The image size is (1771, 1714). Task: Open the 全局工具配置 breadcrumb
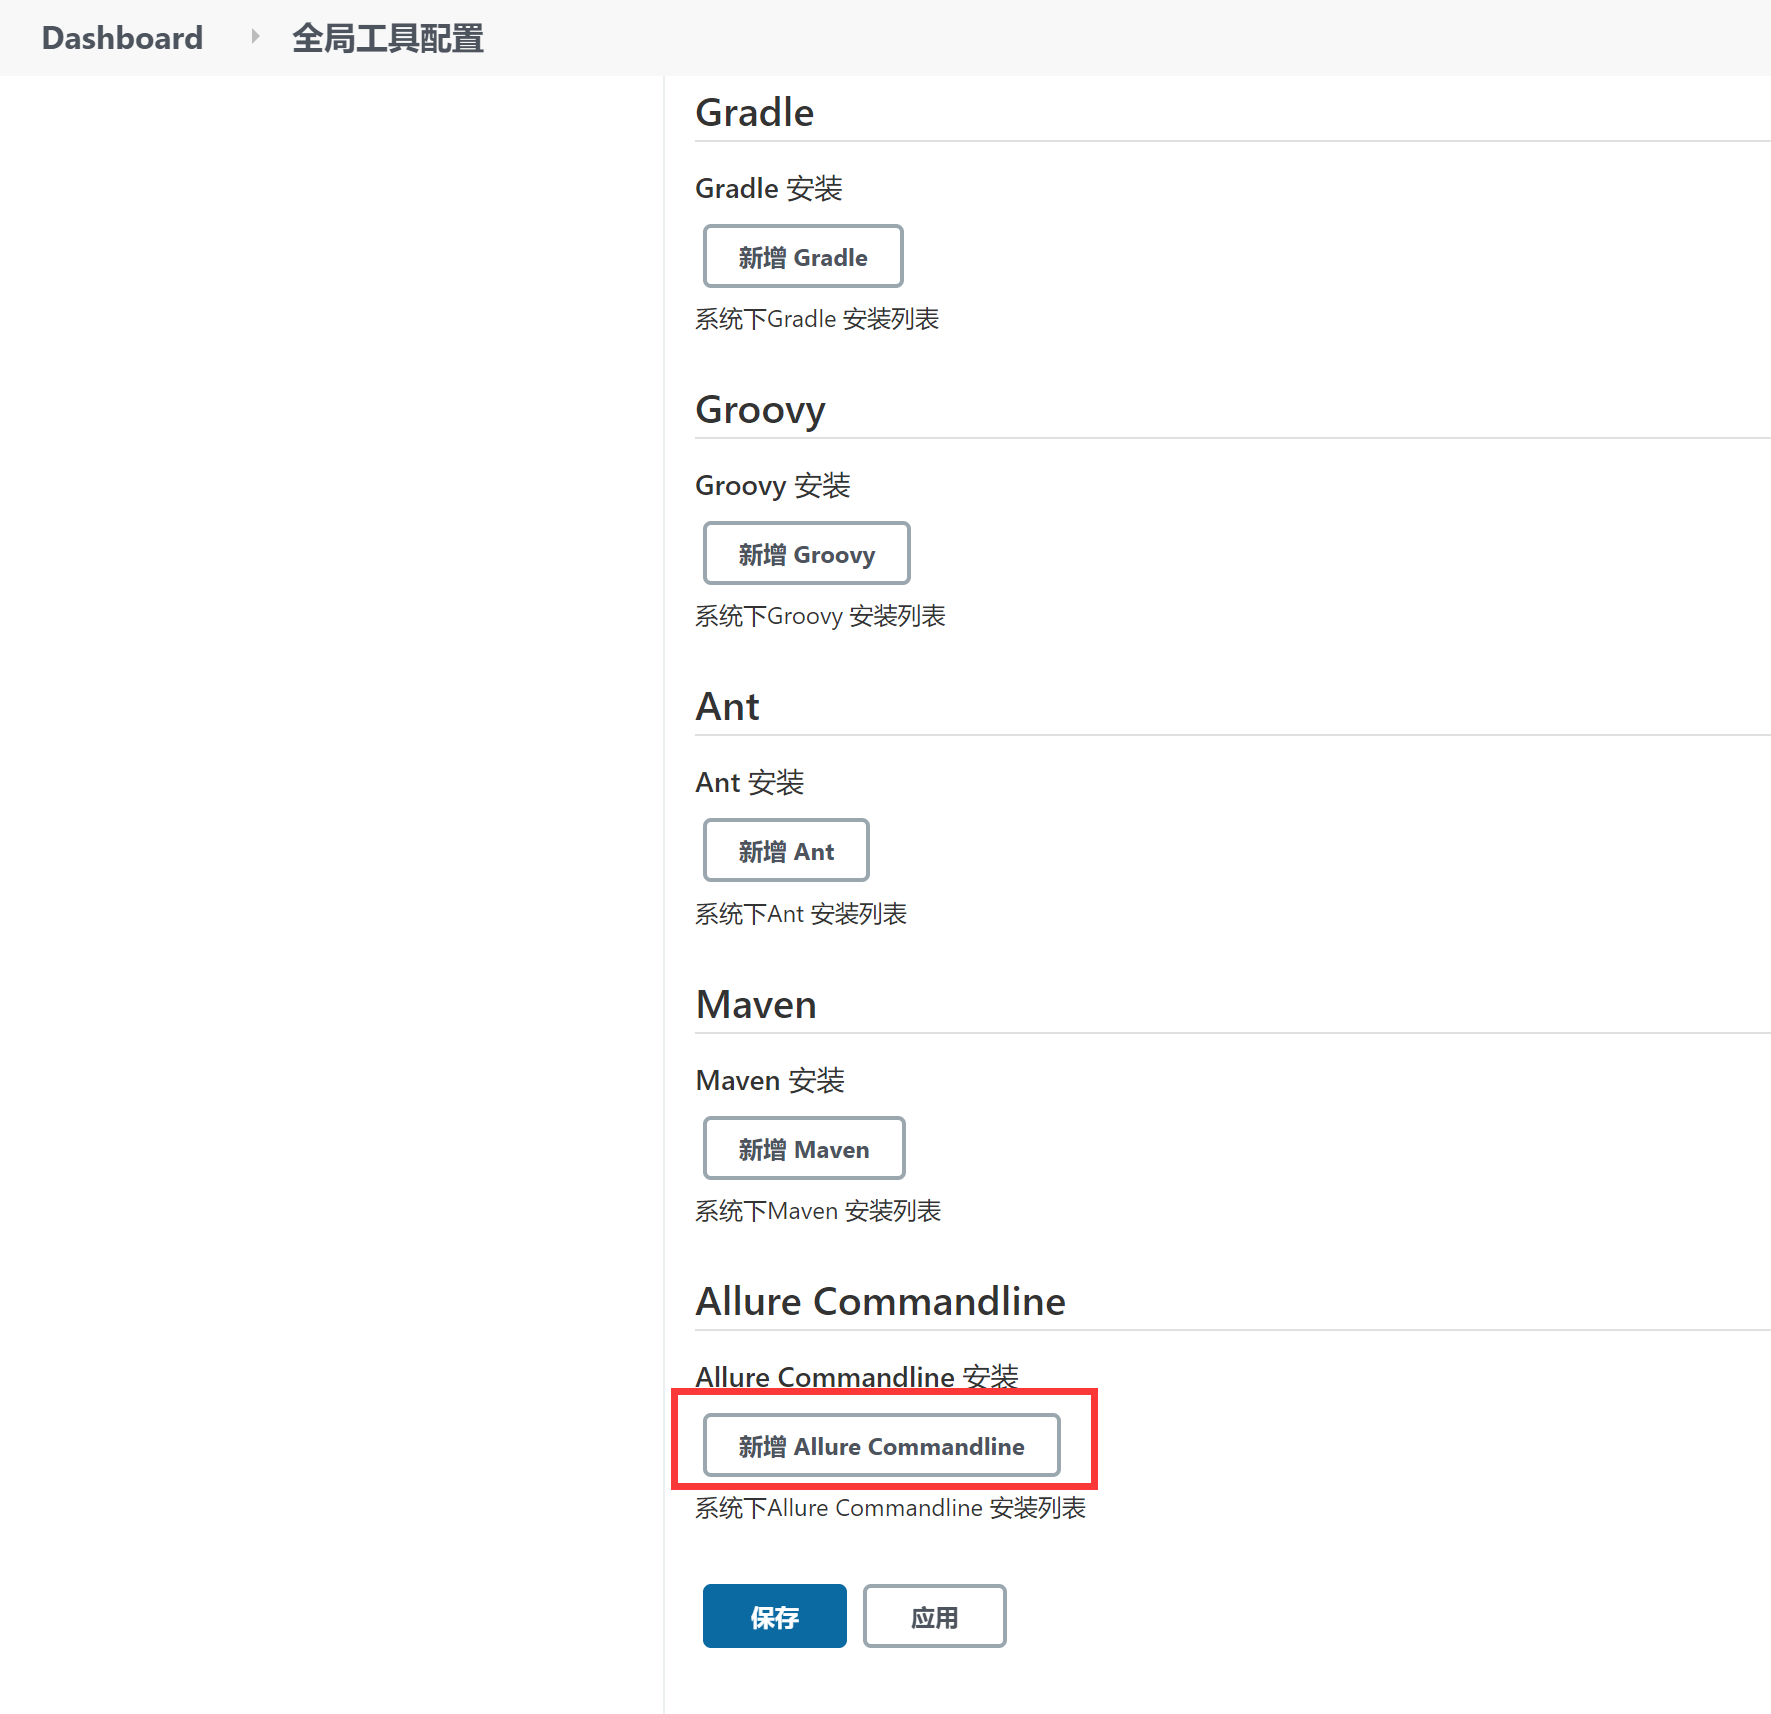[x=387, y=38]
